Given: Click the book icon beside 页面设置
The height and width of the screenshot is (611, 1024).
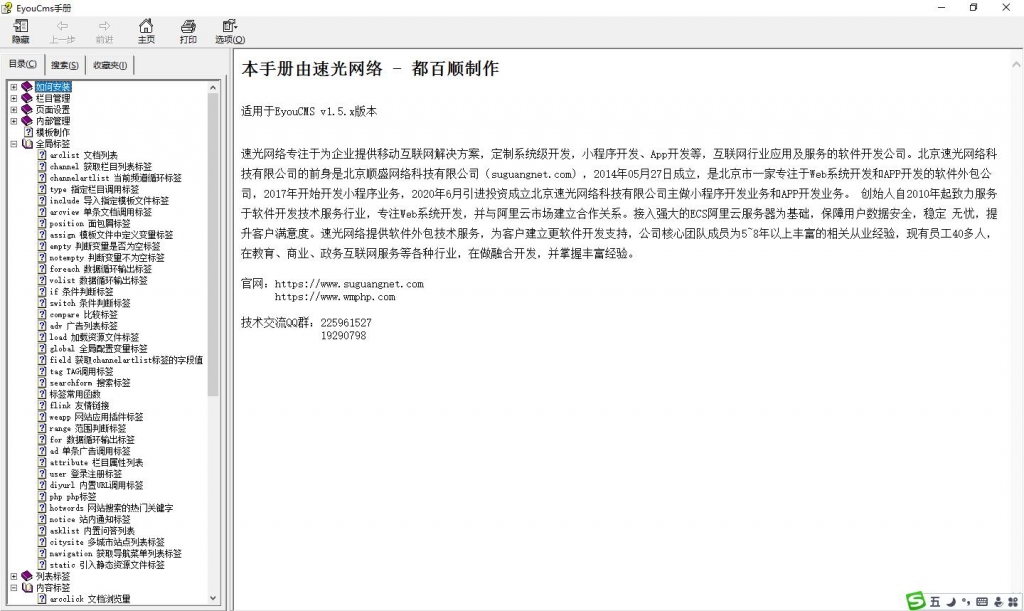Looking at the screenshot, I should click(27, 110).
